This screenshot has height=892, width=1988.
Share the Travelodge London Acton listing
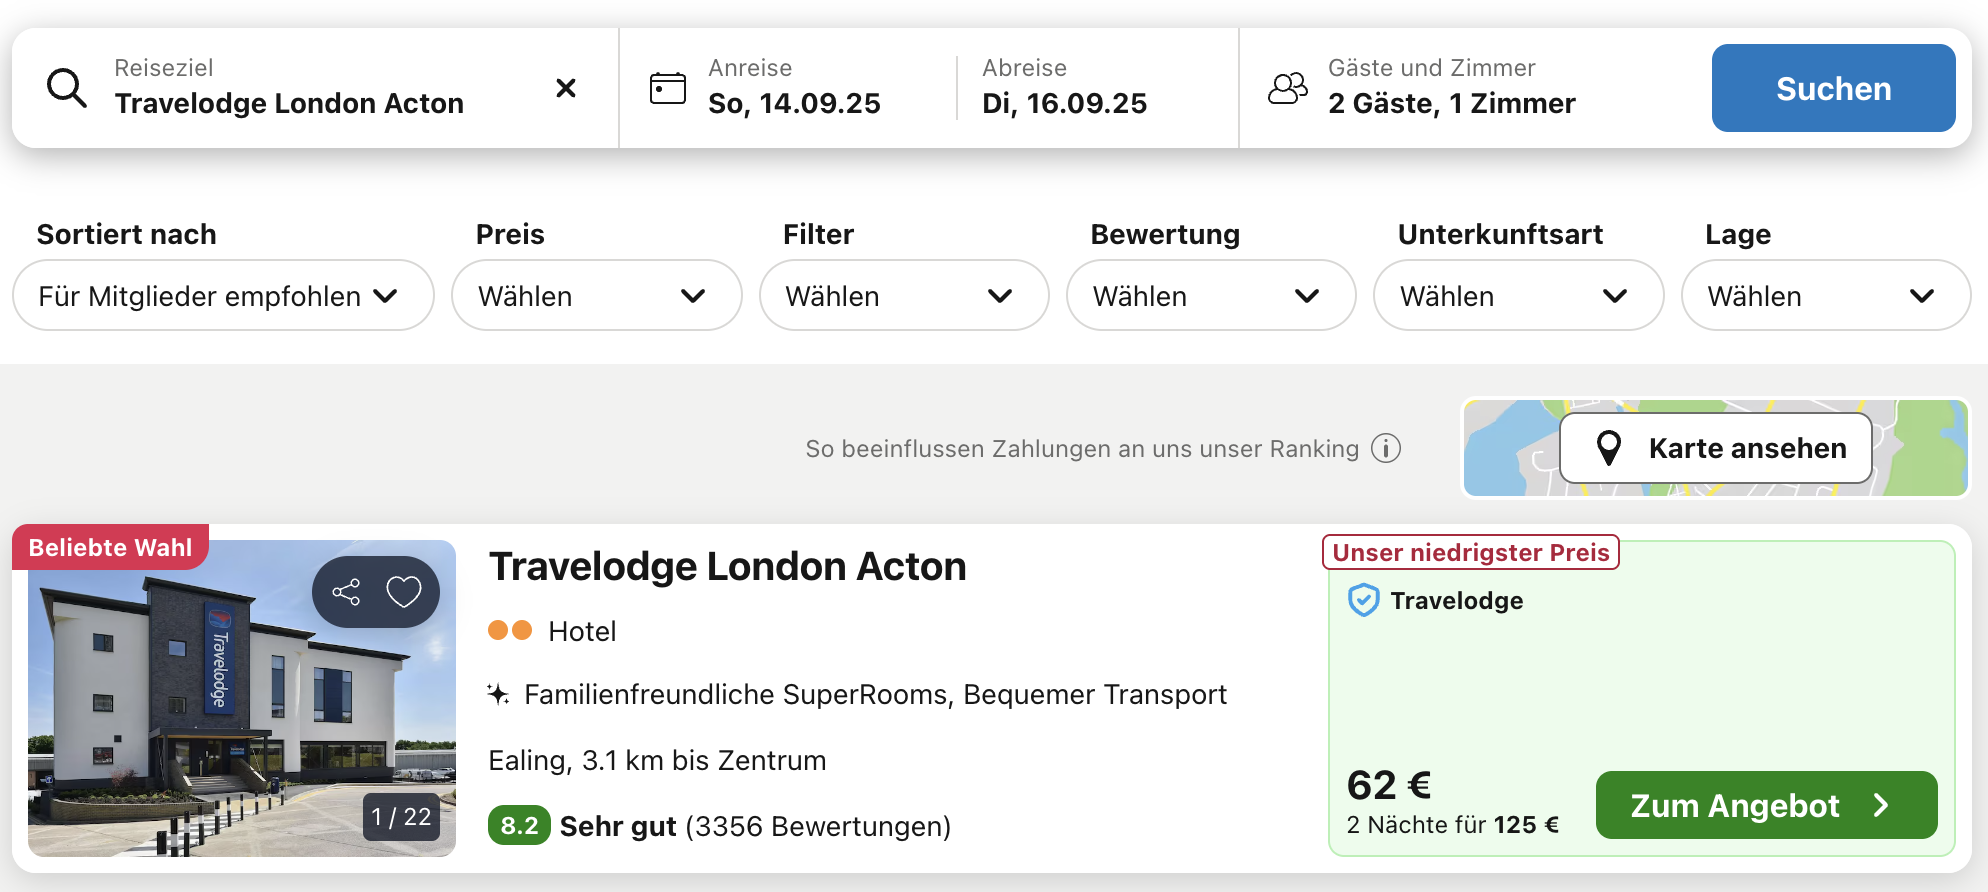346,592
